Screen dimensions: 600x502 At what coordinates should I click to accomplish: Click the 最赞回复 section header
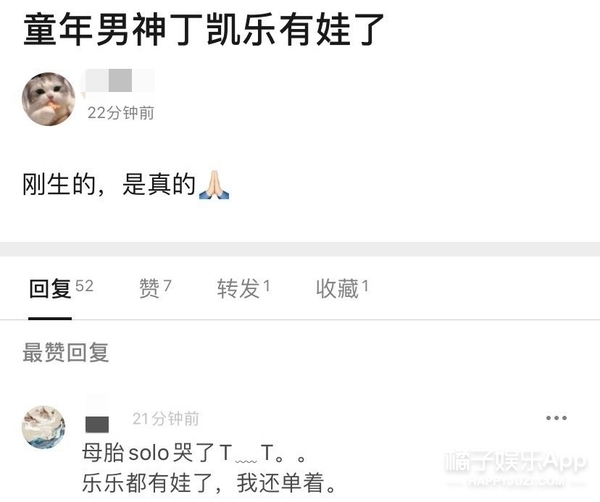point(65,352)
